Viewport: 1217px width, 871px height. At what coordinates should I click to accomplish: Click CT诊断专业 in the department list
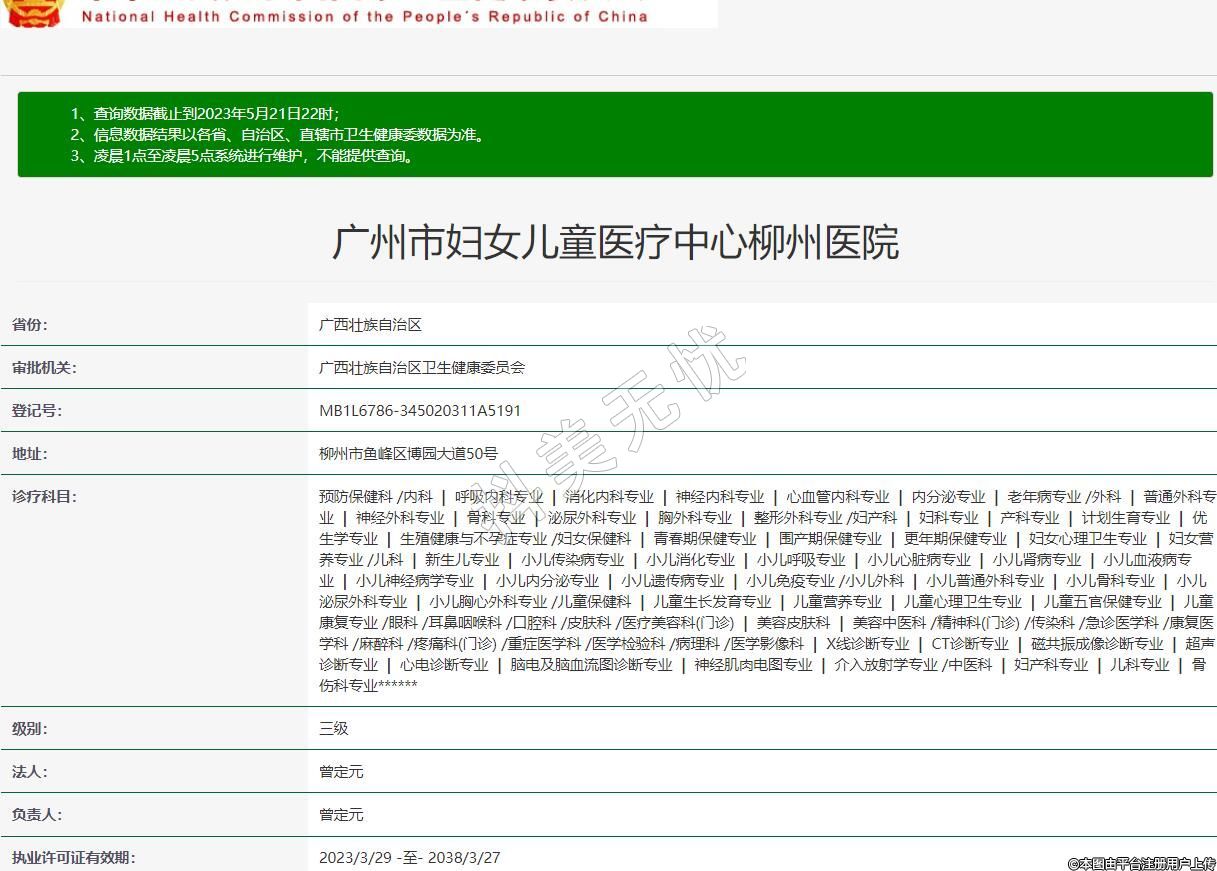click(969, 644)
